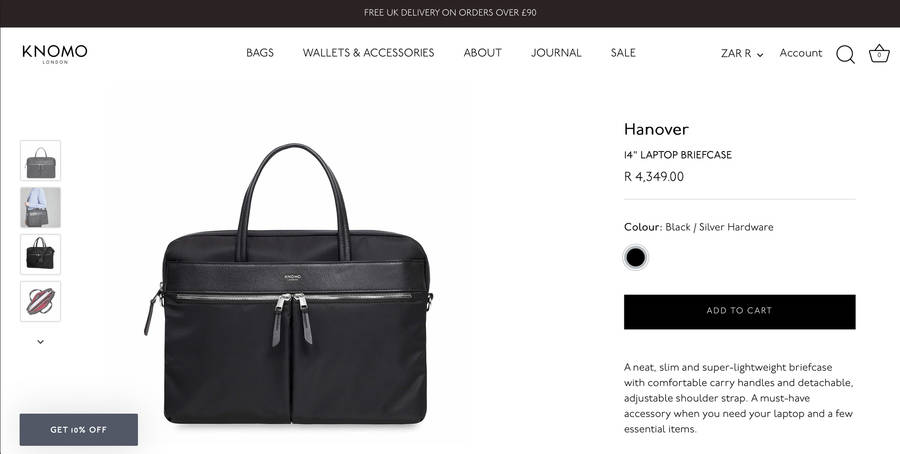Expand more thumbnails with down chevron
This screenshot has width=900, height=454.
point(40,342)
